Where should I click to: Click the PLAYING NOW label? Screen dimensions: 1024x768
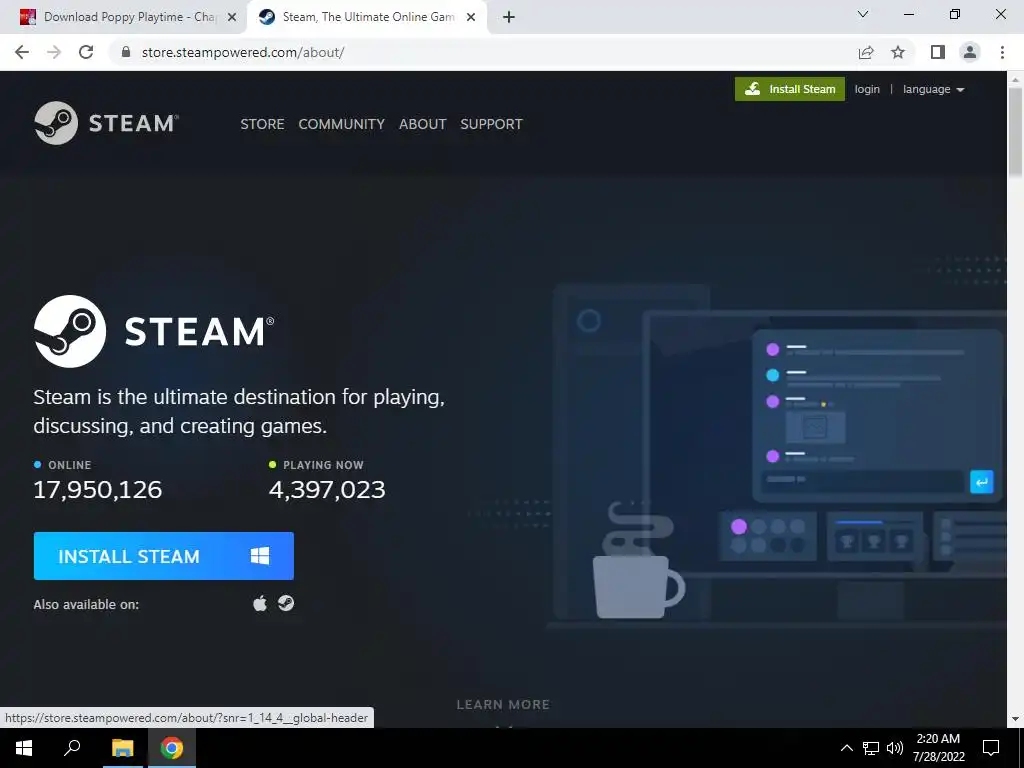point(323,465)
